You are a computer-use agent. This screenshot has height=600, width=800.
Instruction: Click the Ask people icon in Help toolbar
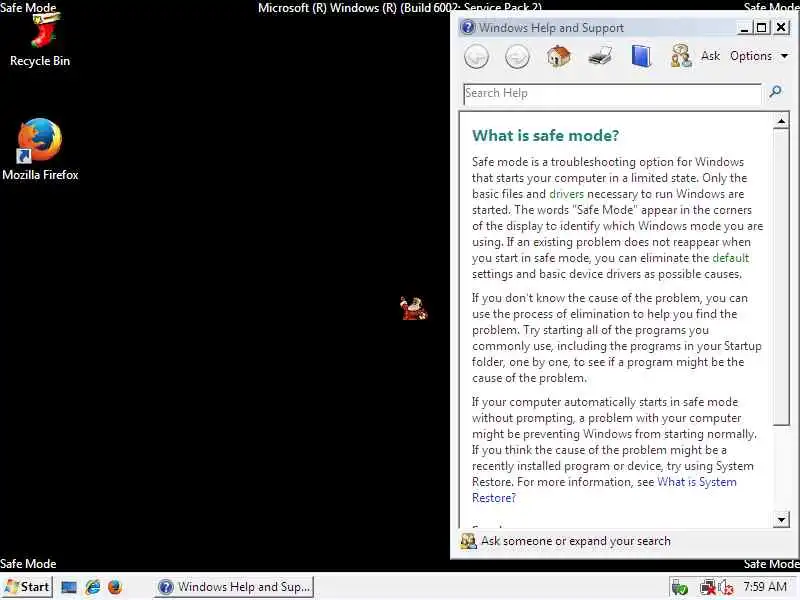pos(681,56)
